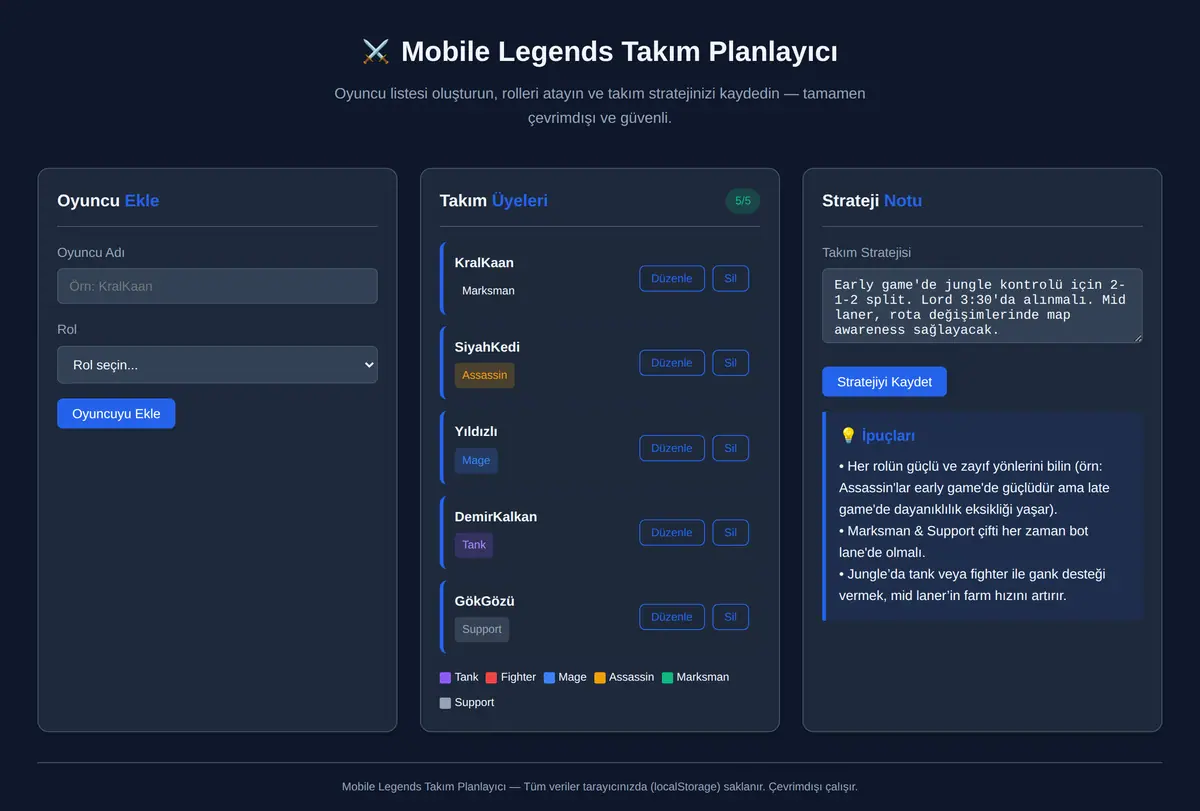The width and height of the screenshot is (1200, 811).
Task: Click the red Fighter legend swatch
Action: click(491, 678)
